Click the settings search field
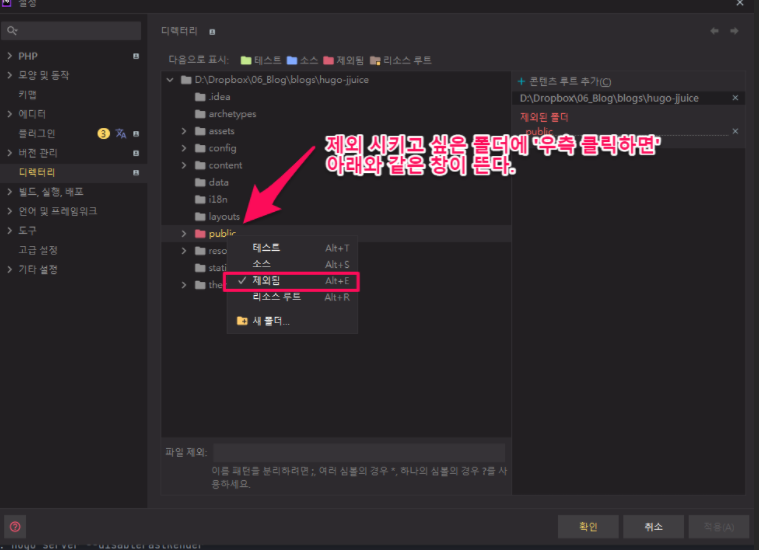Image resolution: width=759 pixels, height=550 pixels. (71, 31)
